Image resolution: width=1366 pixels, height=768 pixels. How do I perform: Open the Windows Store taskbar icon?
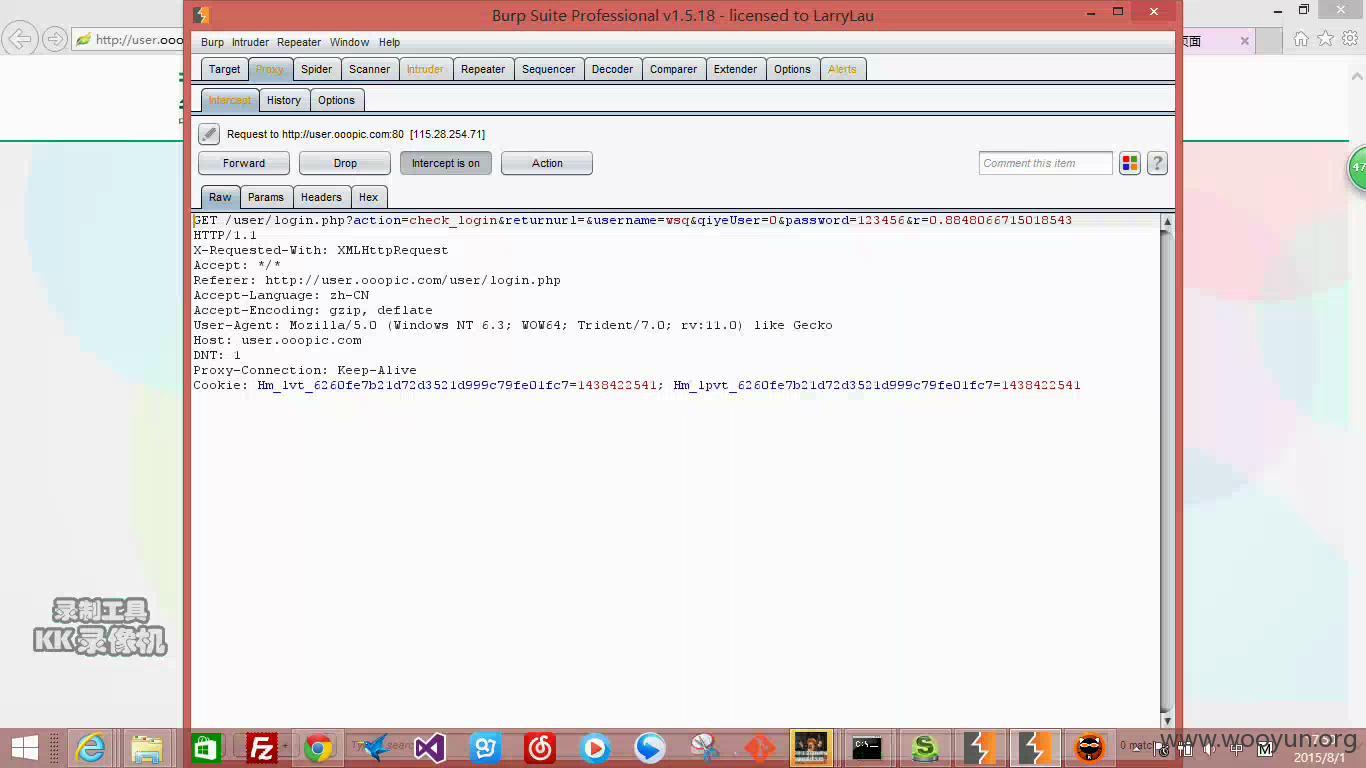tap(206, 748)
